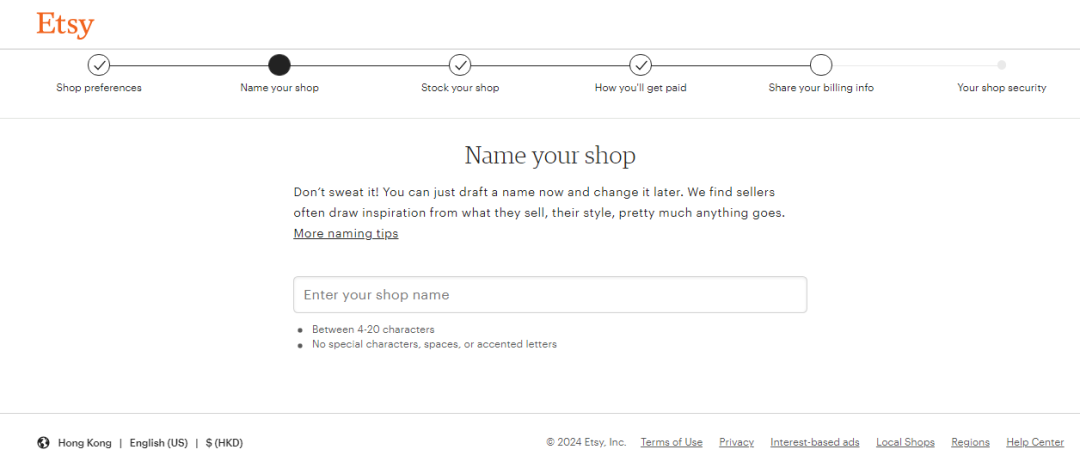
Task: Click the Stock your shop checkmark circle
Action: [x=460, y=65]
